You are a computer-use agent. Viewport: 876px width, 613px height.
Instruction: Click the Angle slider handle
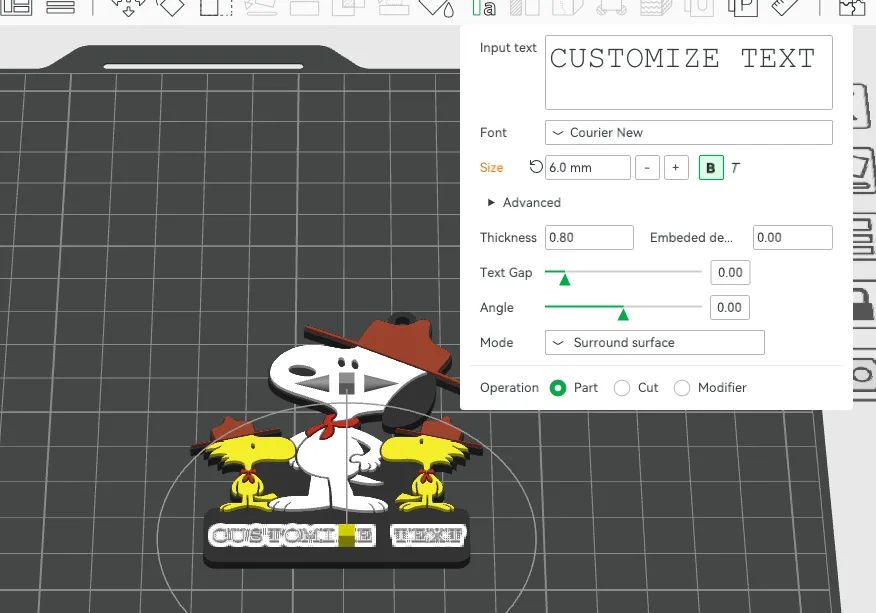(x=623, y=314)
